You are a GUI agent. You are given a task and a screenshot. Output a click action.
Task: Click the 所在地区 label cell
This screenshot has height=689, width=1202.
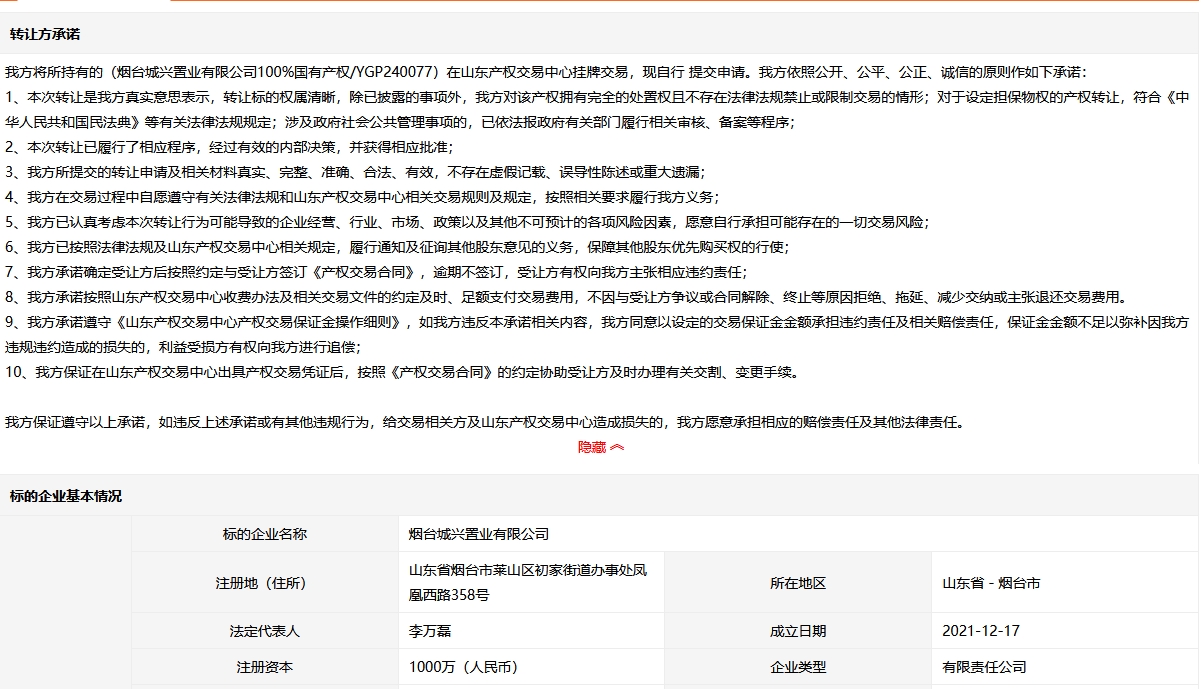coord(798,583)
